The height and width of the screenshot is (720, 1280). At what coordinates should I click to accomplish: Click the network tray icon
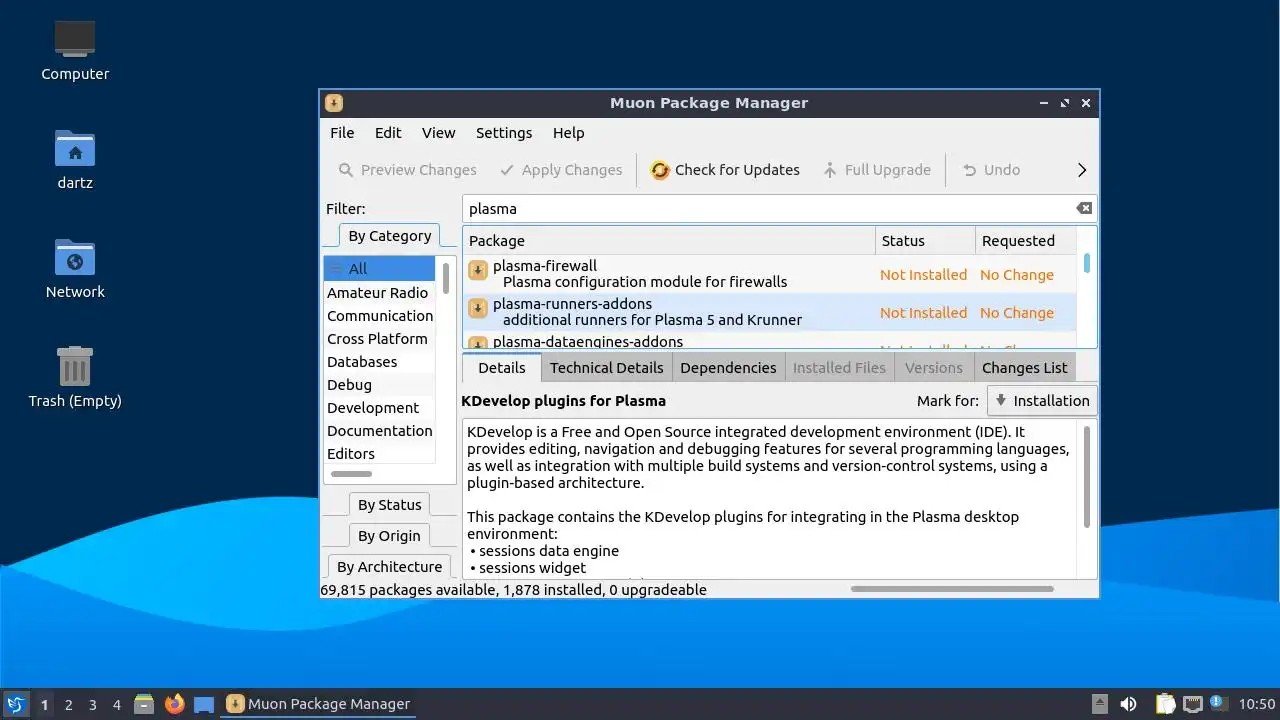[1192, 704]
